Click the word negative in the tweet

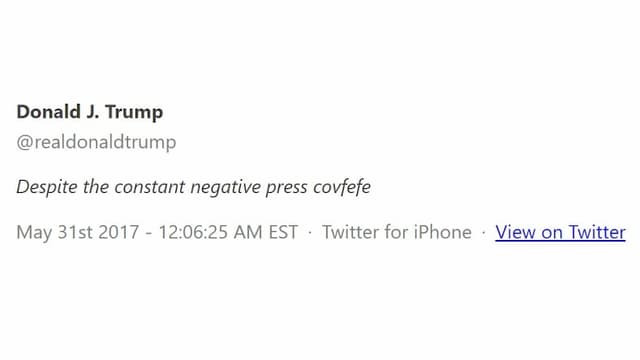(x=225, y=188)
